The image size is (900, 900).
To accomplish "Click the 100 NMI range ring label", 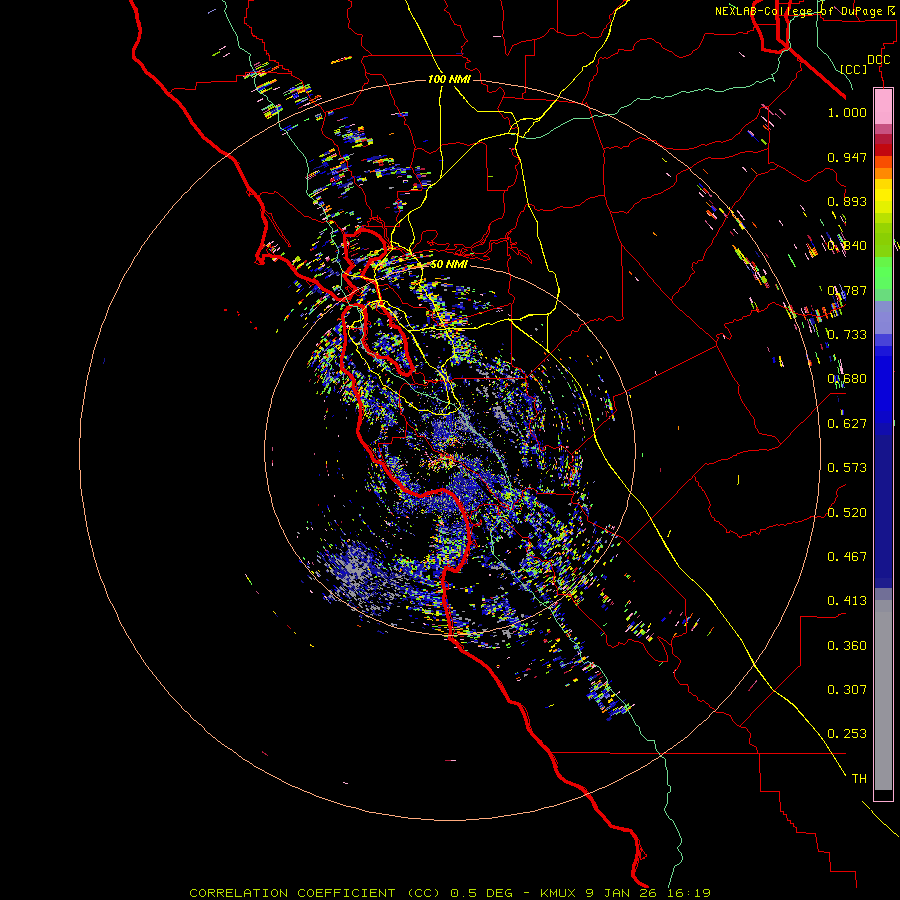I will tap(449, 79).
